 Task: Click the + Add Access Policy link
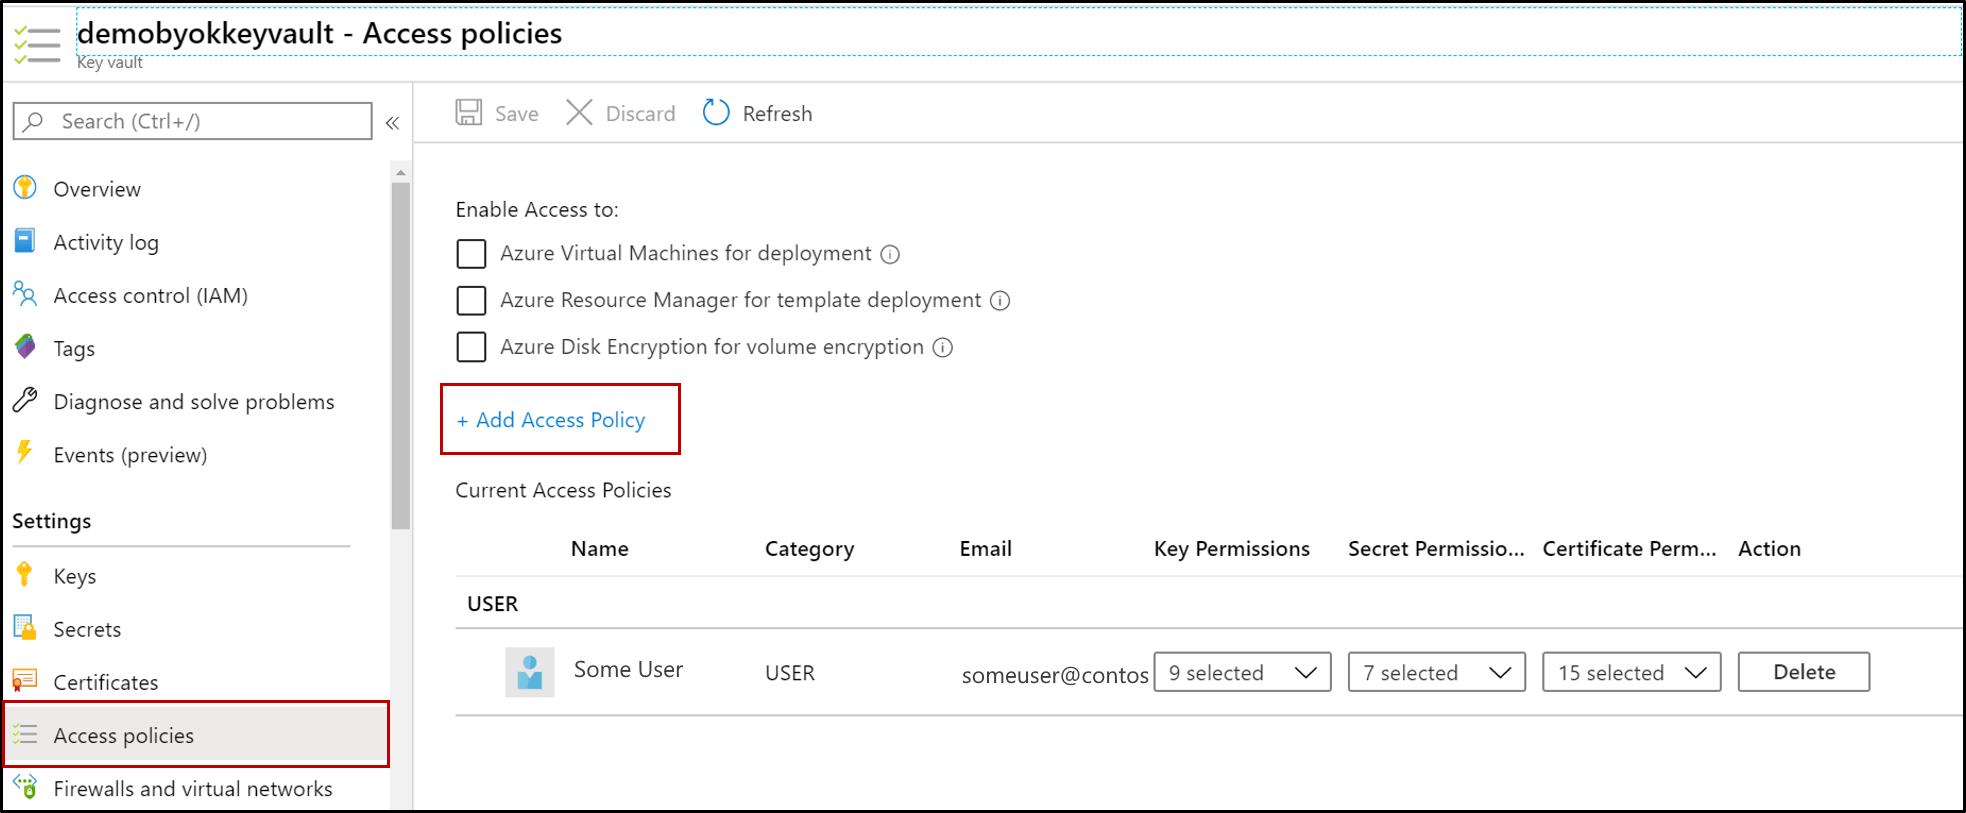(551, 420)
